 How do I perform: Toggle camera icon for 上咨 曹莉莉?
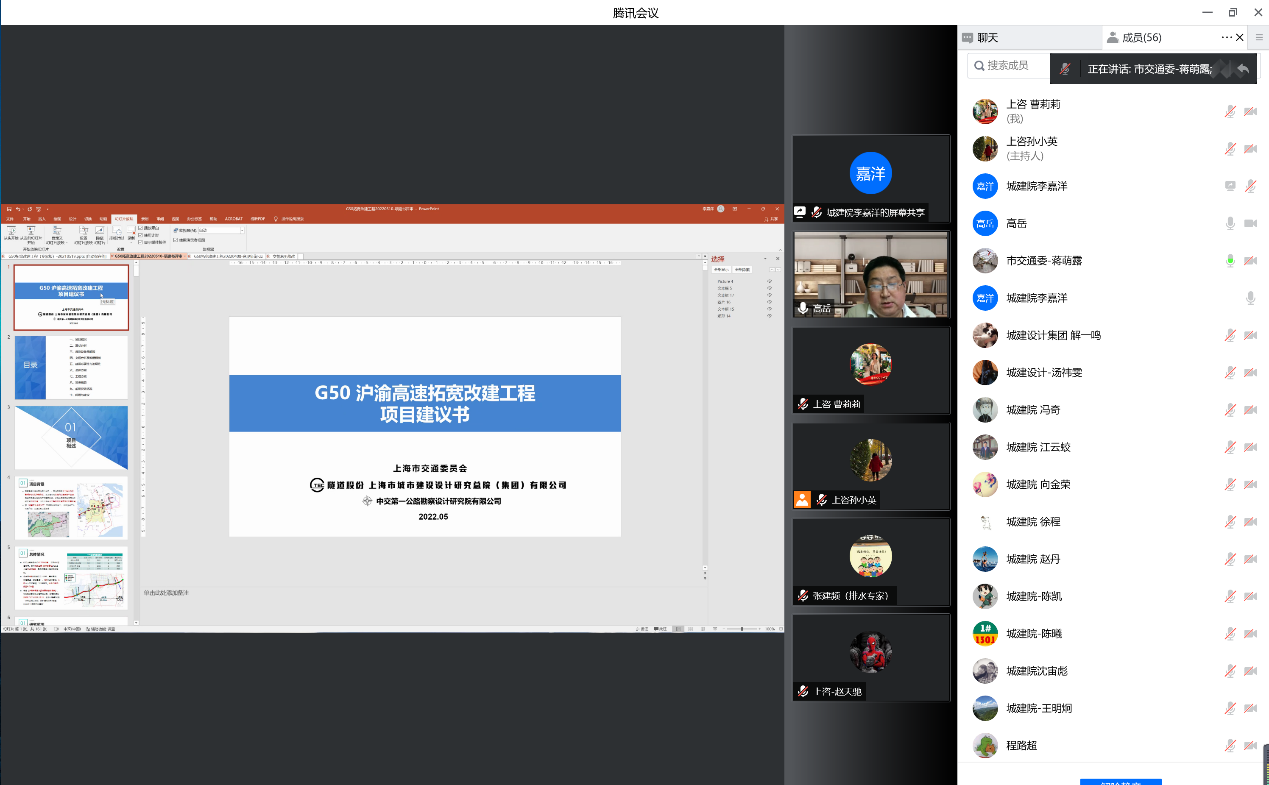click(x=1250, y=111)
